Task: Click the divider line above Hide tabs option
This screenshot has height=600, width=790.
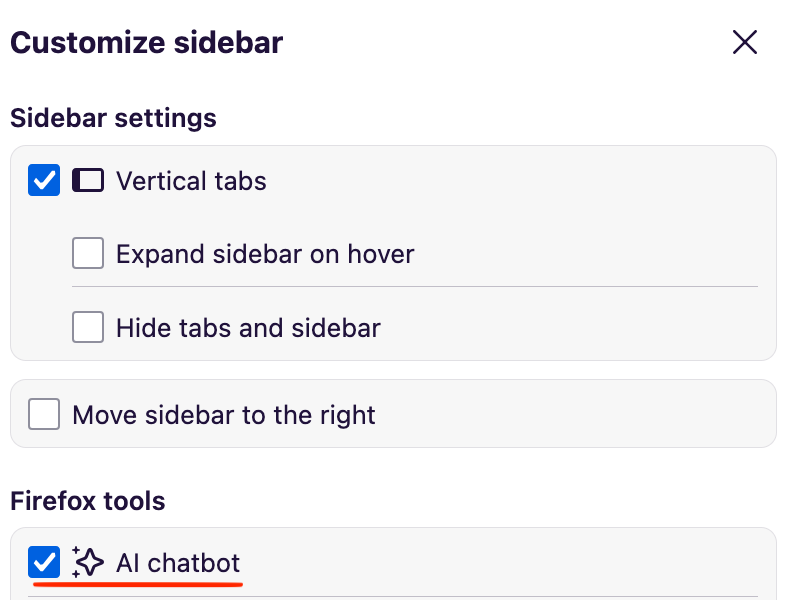Action: point(414,287)
